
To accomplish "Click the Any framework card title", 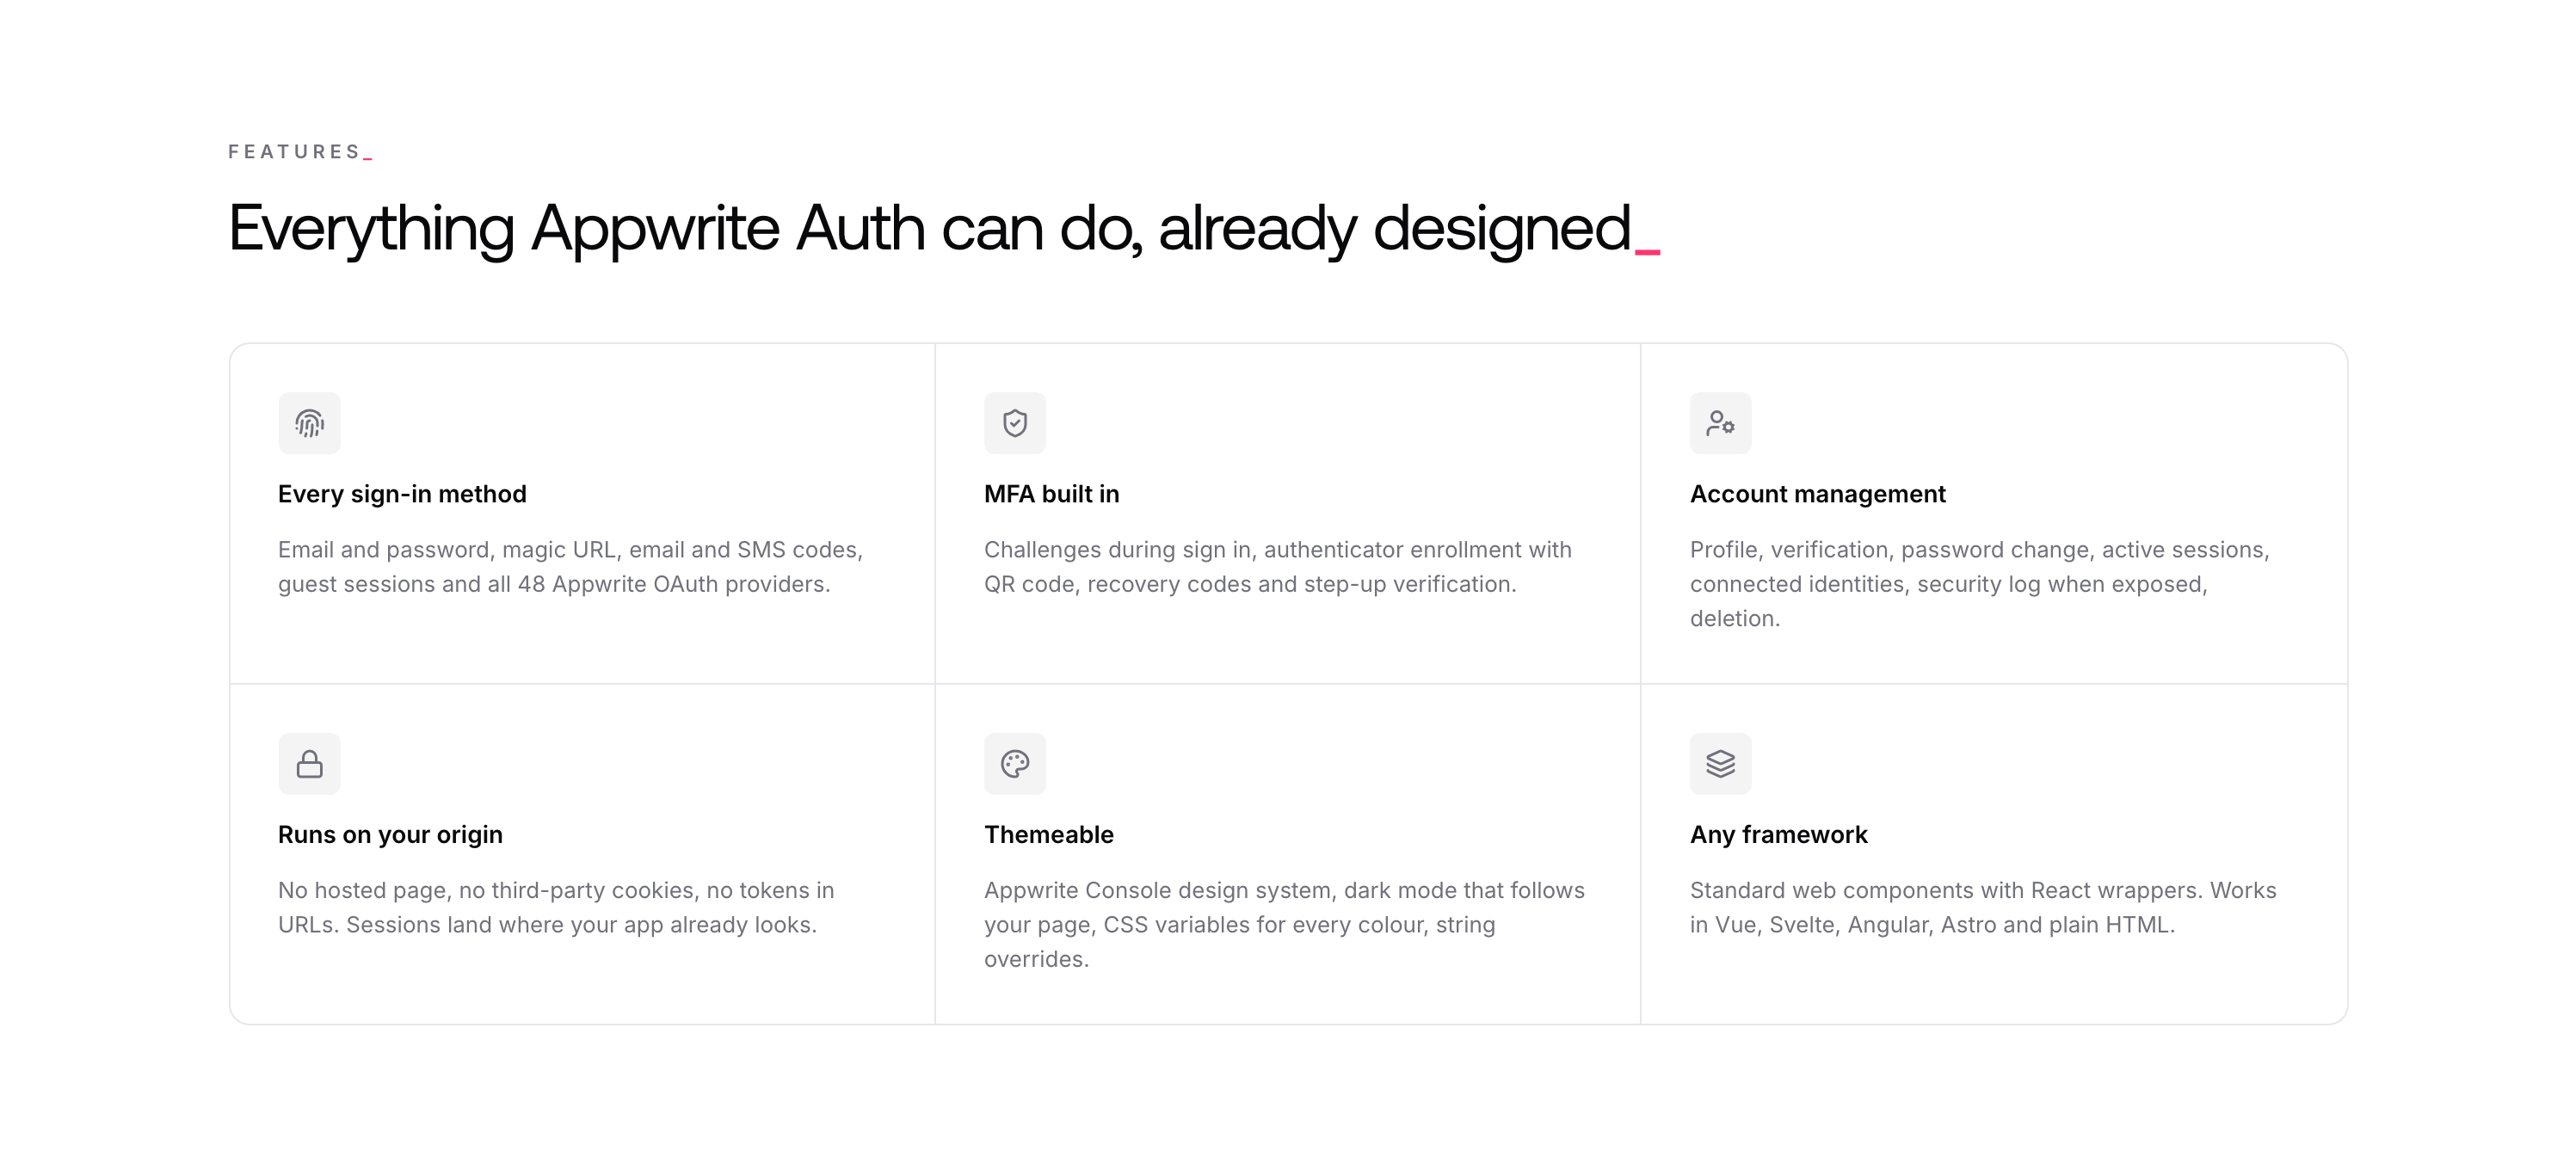I will pos(1779,835).
